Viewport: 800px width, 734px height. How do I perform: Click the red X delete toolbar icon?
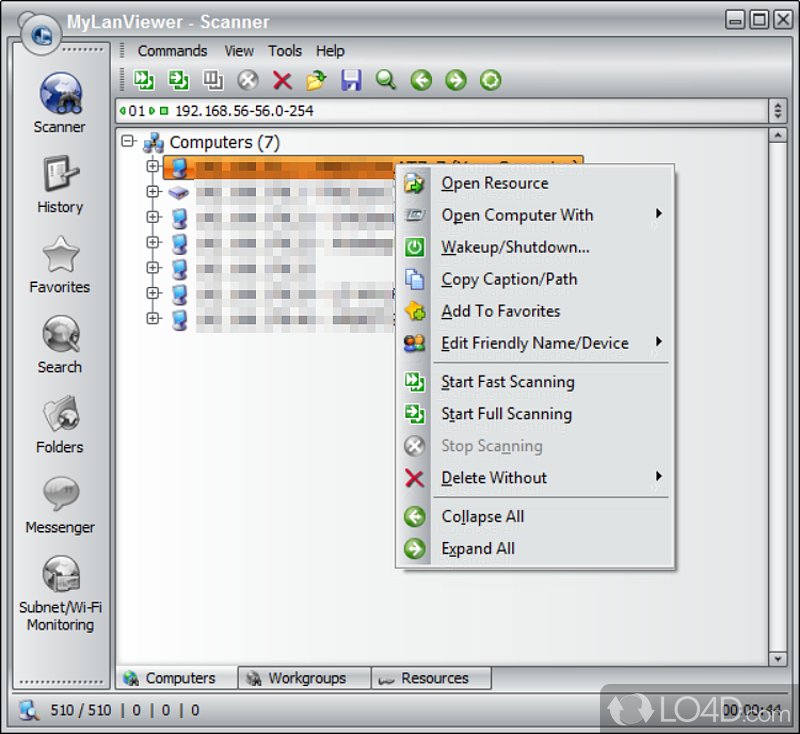[282, 80]
